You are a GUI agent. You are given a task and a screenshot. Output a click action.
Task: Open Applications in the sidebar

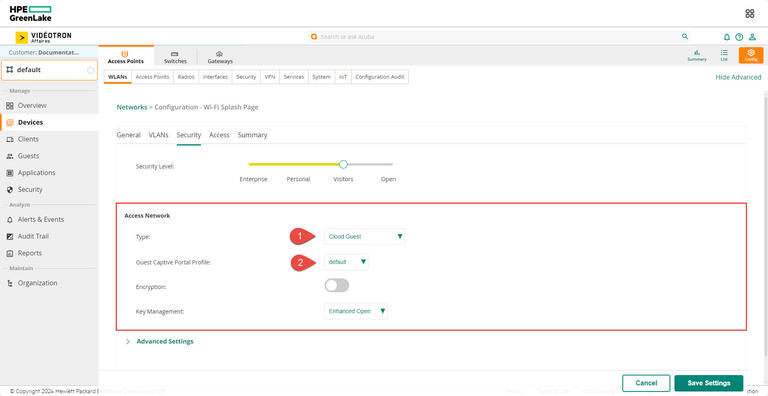36,173
